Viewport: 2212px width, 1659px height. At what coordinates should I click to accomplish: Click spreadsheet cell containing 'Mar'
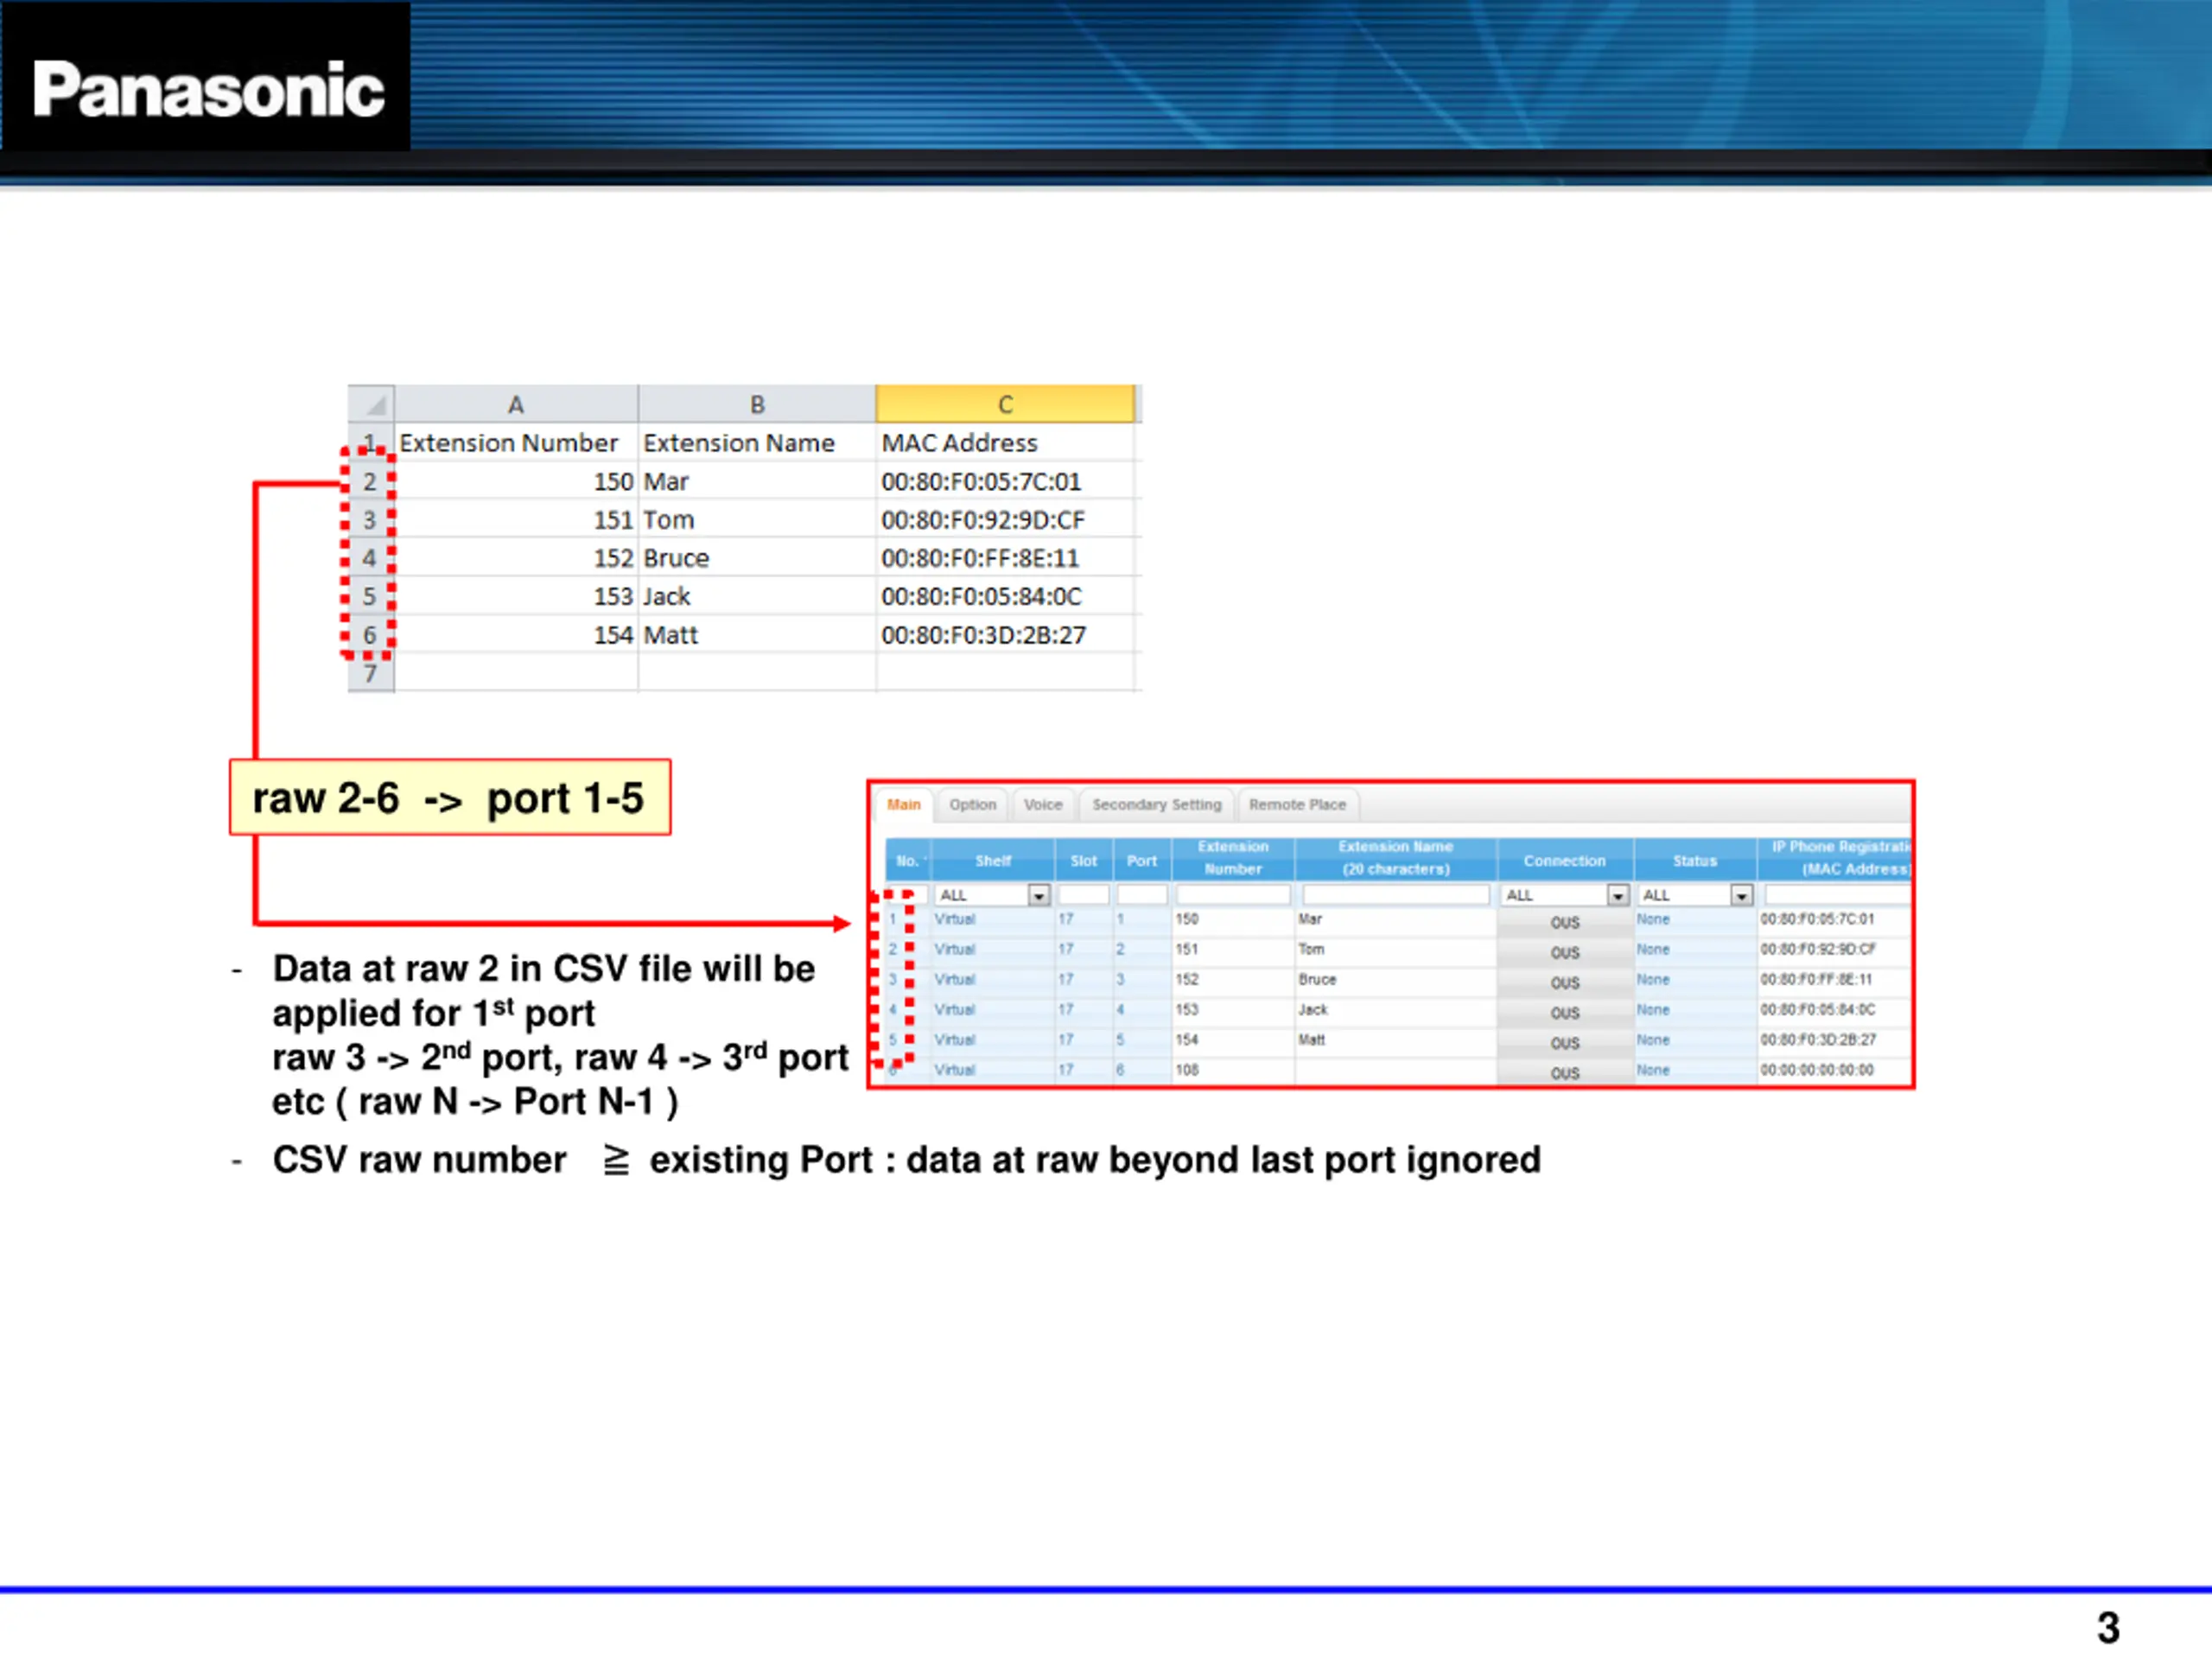pyautogui.click(x=757, y=482)
